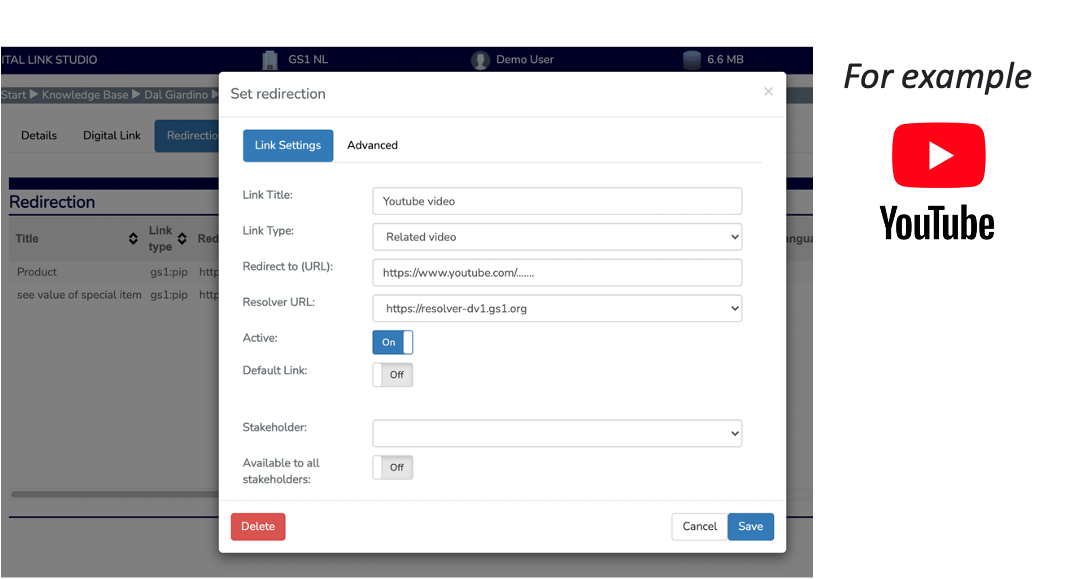Click the GS1 NL building icon

[x=270, y=60]
